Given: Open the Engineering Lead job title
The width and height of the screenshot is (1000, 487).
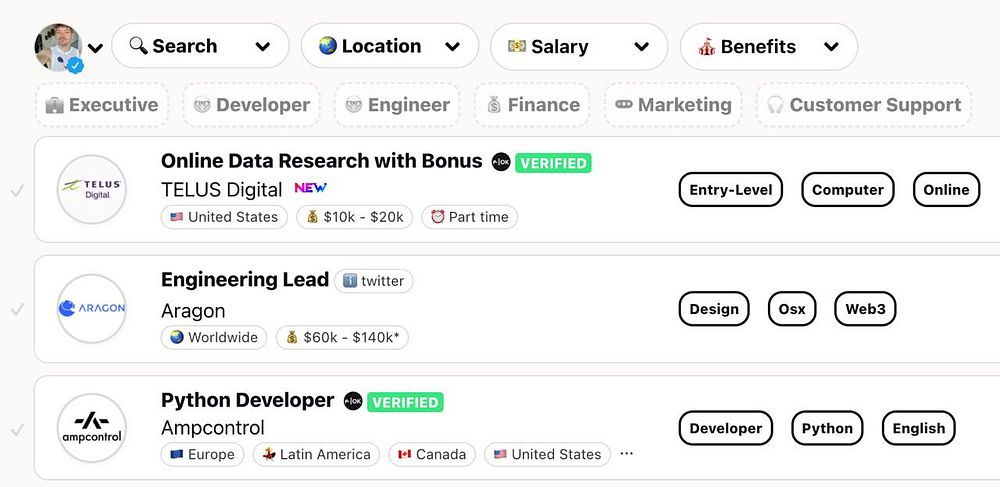Looking at the screenshot, I should tap(245, 280).
